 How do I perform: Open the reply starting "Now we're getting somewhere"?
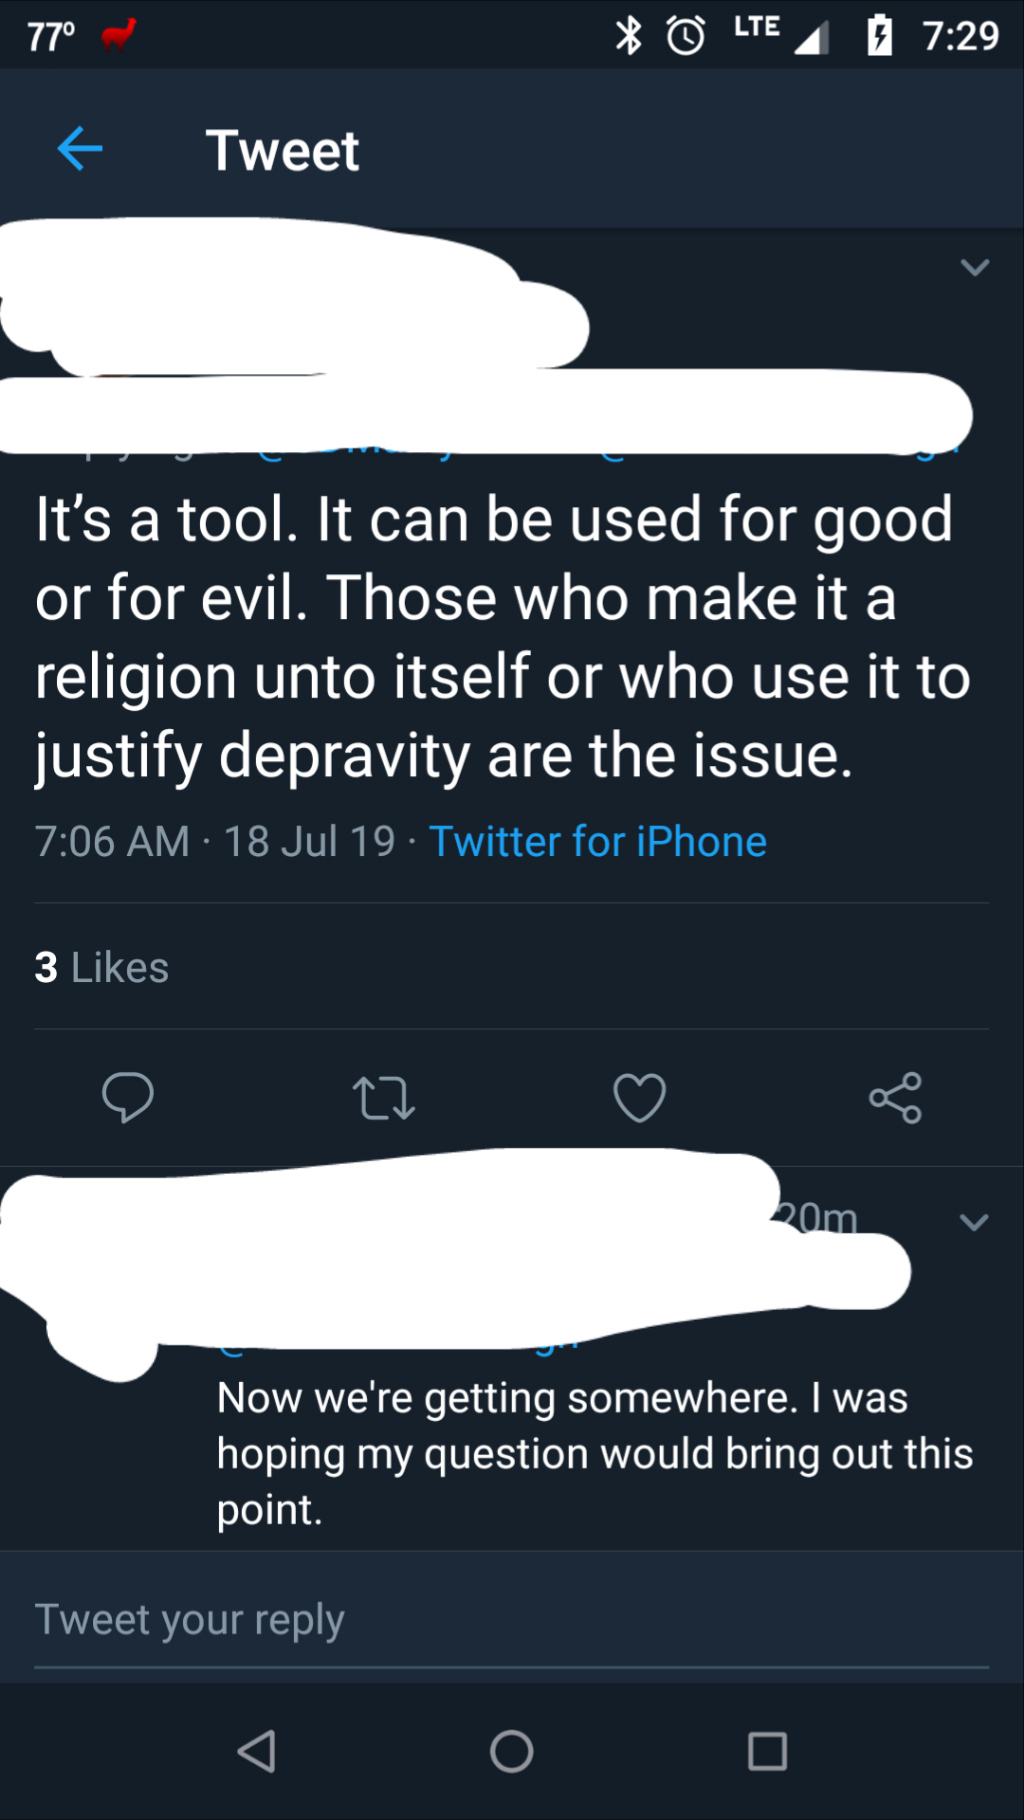(x=594, y=1453)
